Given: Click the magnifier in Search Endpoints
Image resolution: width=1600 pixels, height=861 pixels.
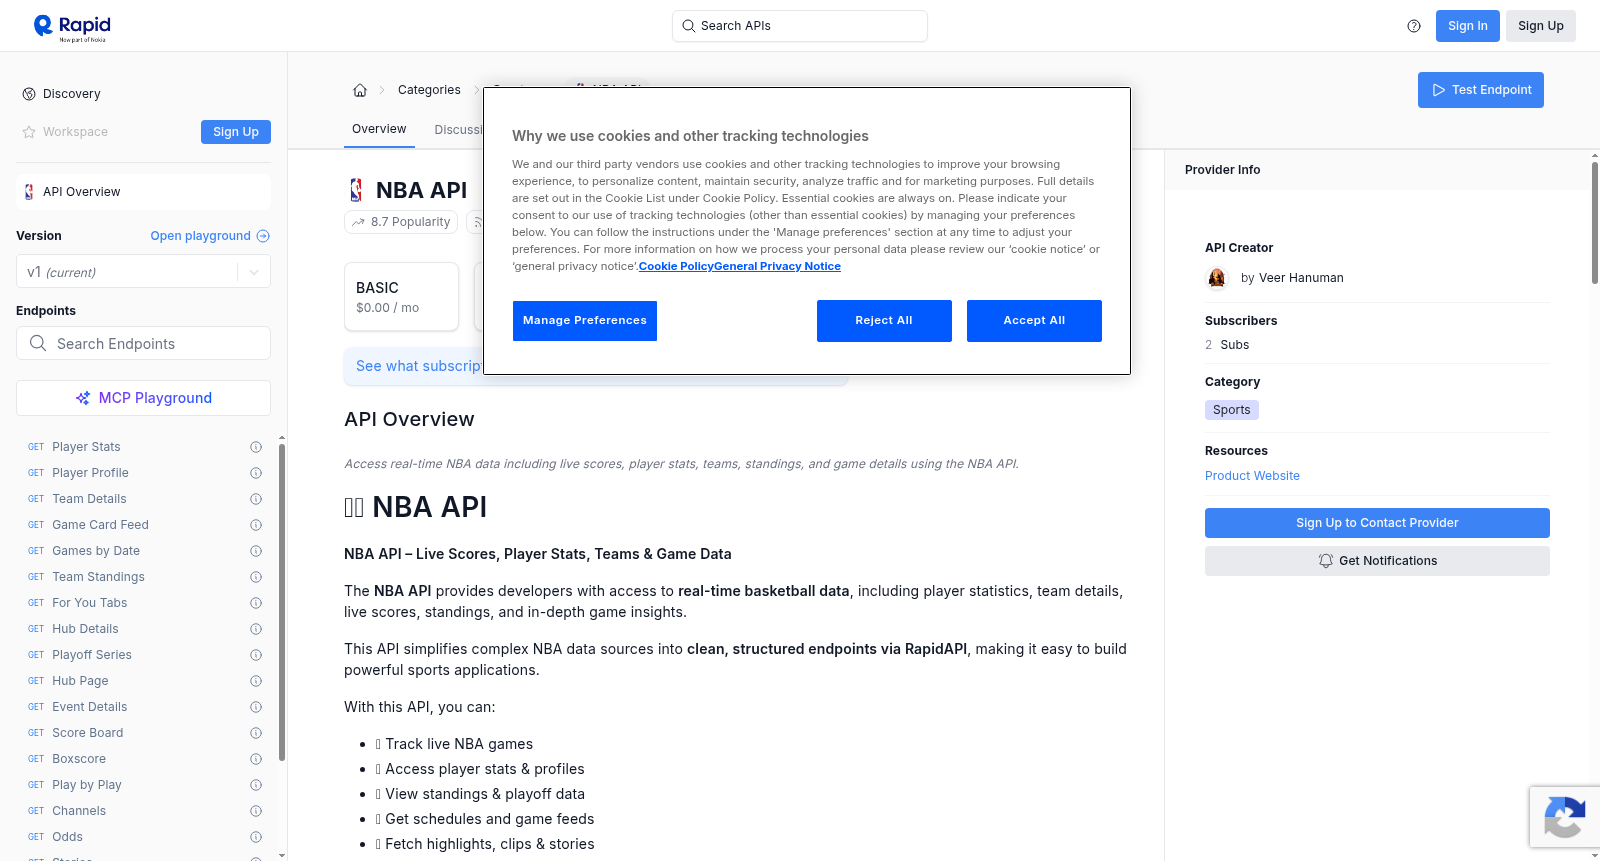Looking at the screenshot, I should click(x=38, y=343).
